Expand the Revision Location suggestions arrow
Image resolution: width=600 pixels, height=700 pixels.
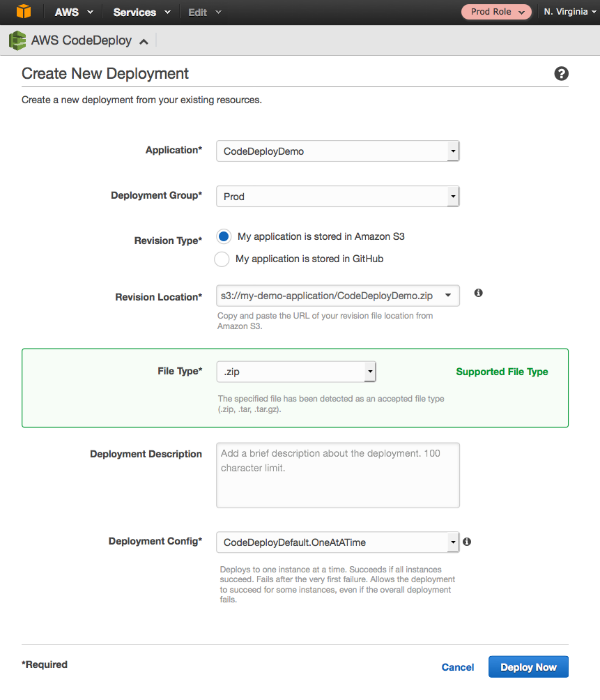448,296
